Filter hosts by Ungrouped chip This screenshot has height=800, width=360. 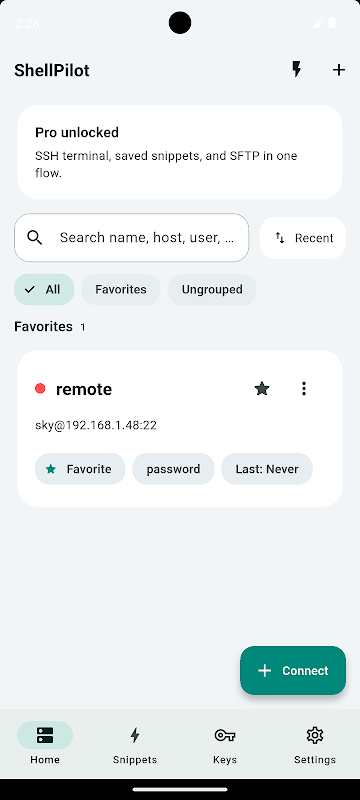(x=212, y=289)
